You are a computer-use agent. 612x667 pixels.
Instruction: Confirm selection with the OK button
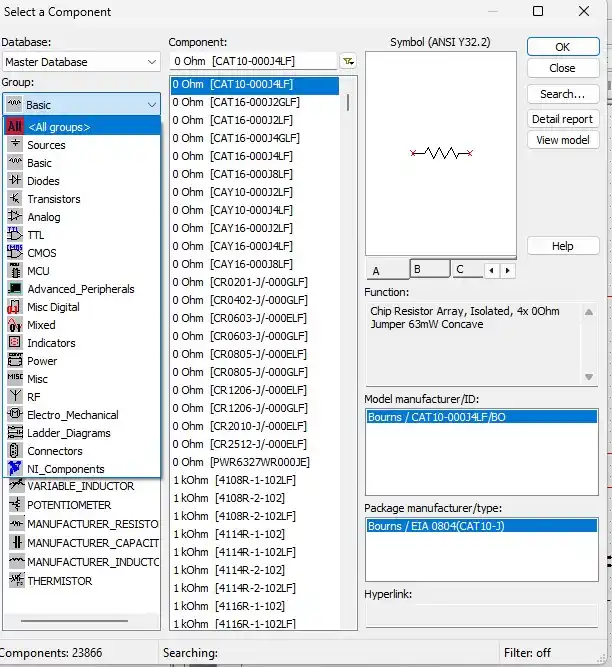click(x=563, y=47)
